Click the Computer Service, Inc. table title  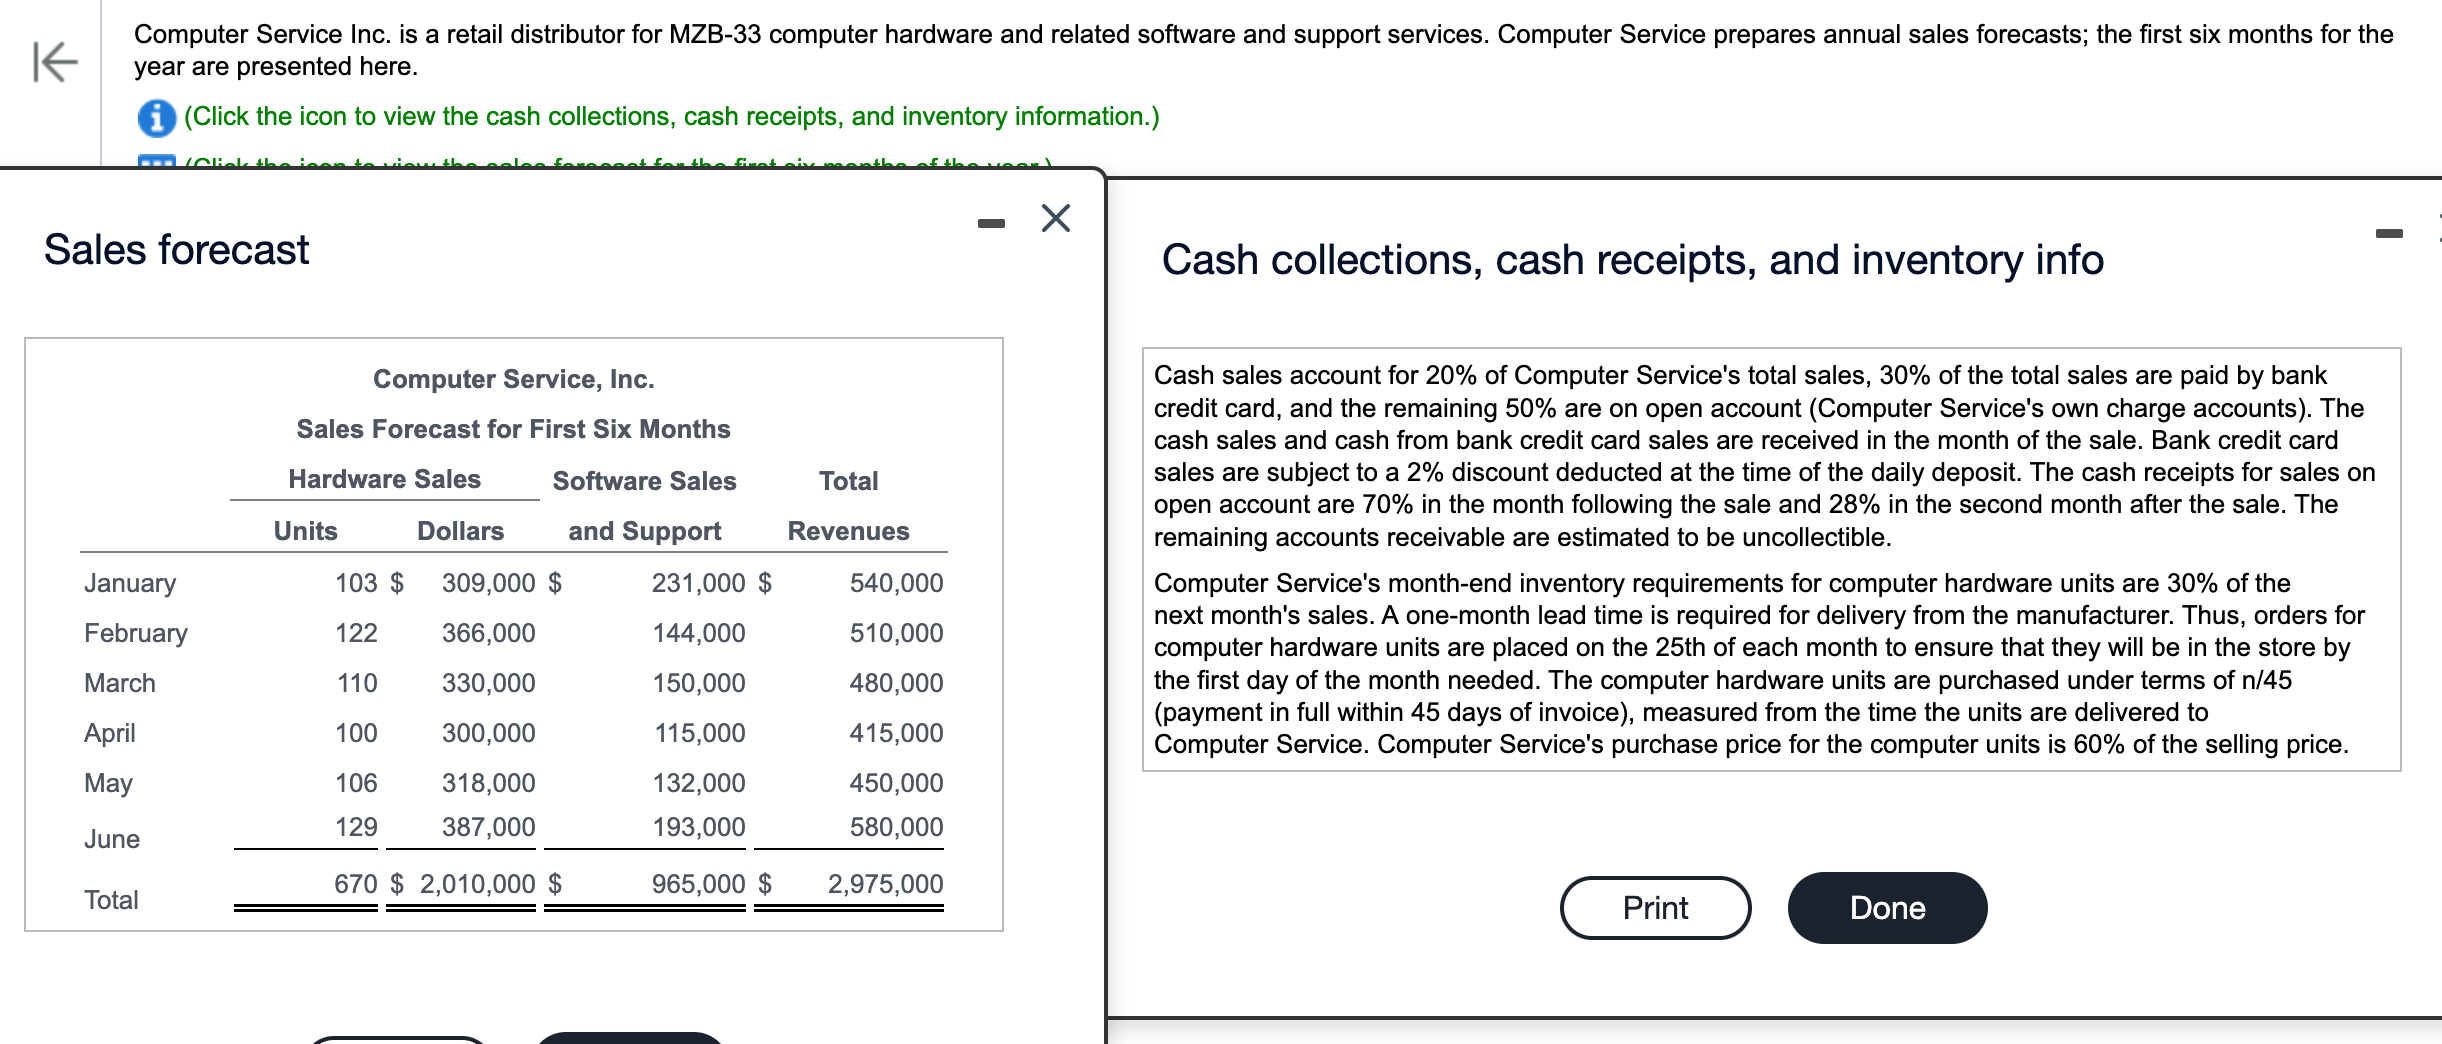(x=514, y=379)
